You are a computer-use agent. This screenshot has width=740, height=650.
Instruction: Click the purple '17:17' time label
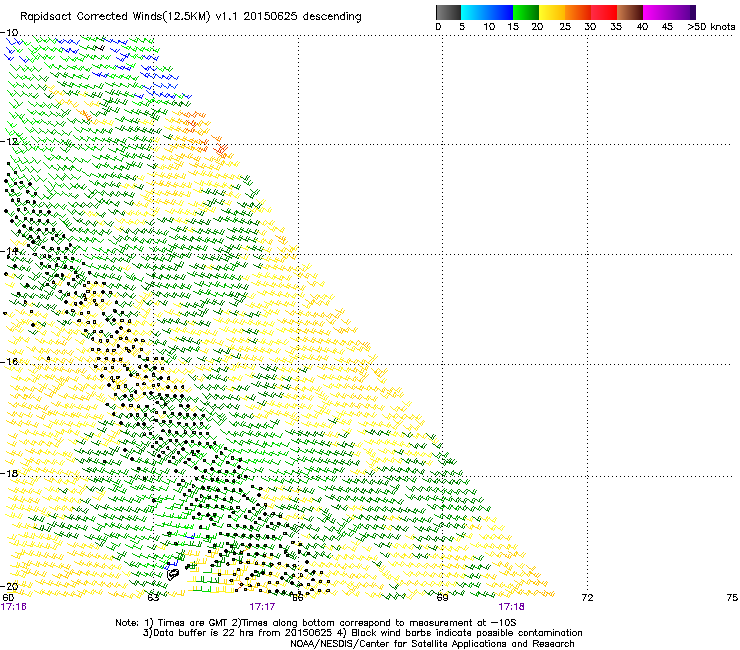tap(262, 607)
